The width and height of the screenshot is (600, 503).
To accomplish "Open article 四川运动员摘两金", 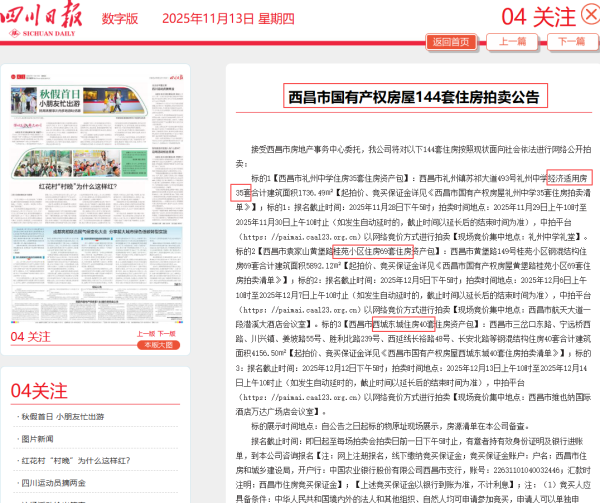I will [x=54, y=483].
